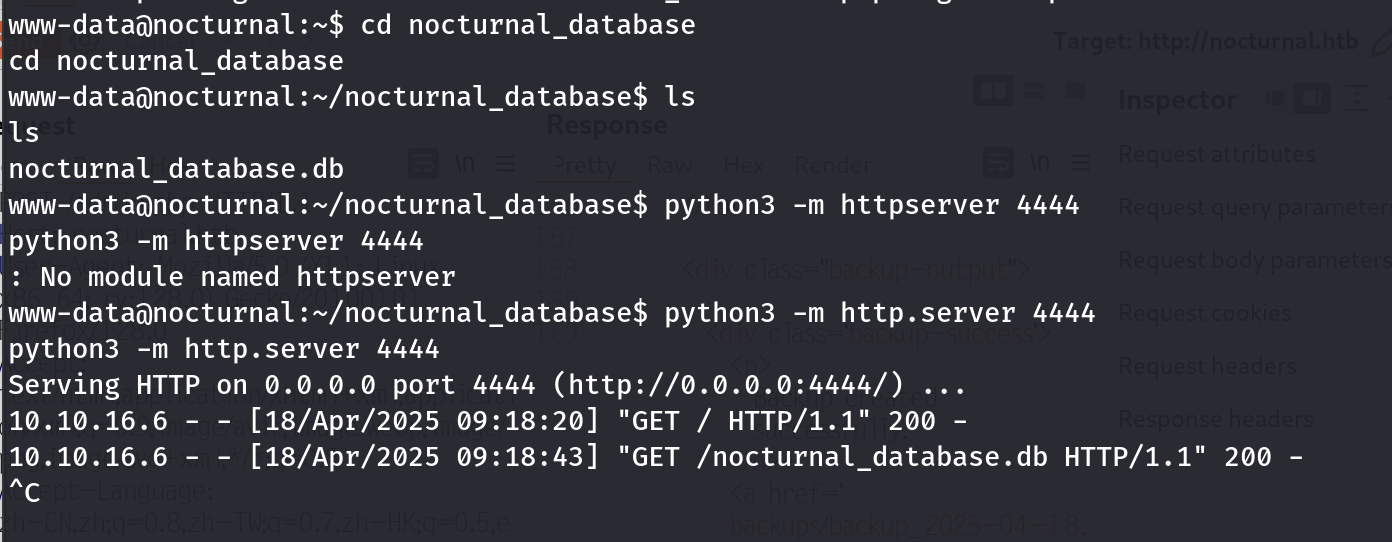1392x542 pixels.
Task: Toggle \n non-printable characters in Request
Action: pyautogui.click(x=465, y=163)
